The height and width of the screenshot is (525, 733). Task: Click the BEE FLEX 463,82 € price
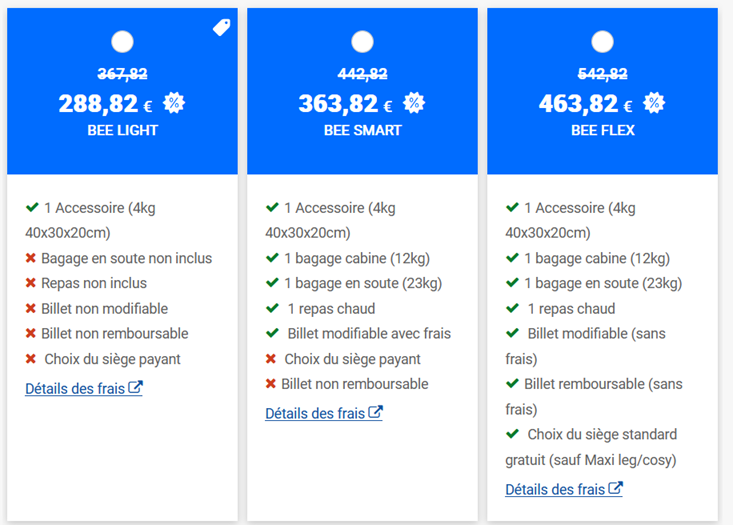(x=585, y=104)
